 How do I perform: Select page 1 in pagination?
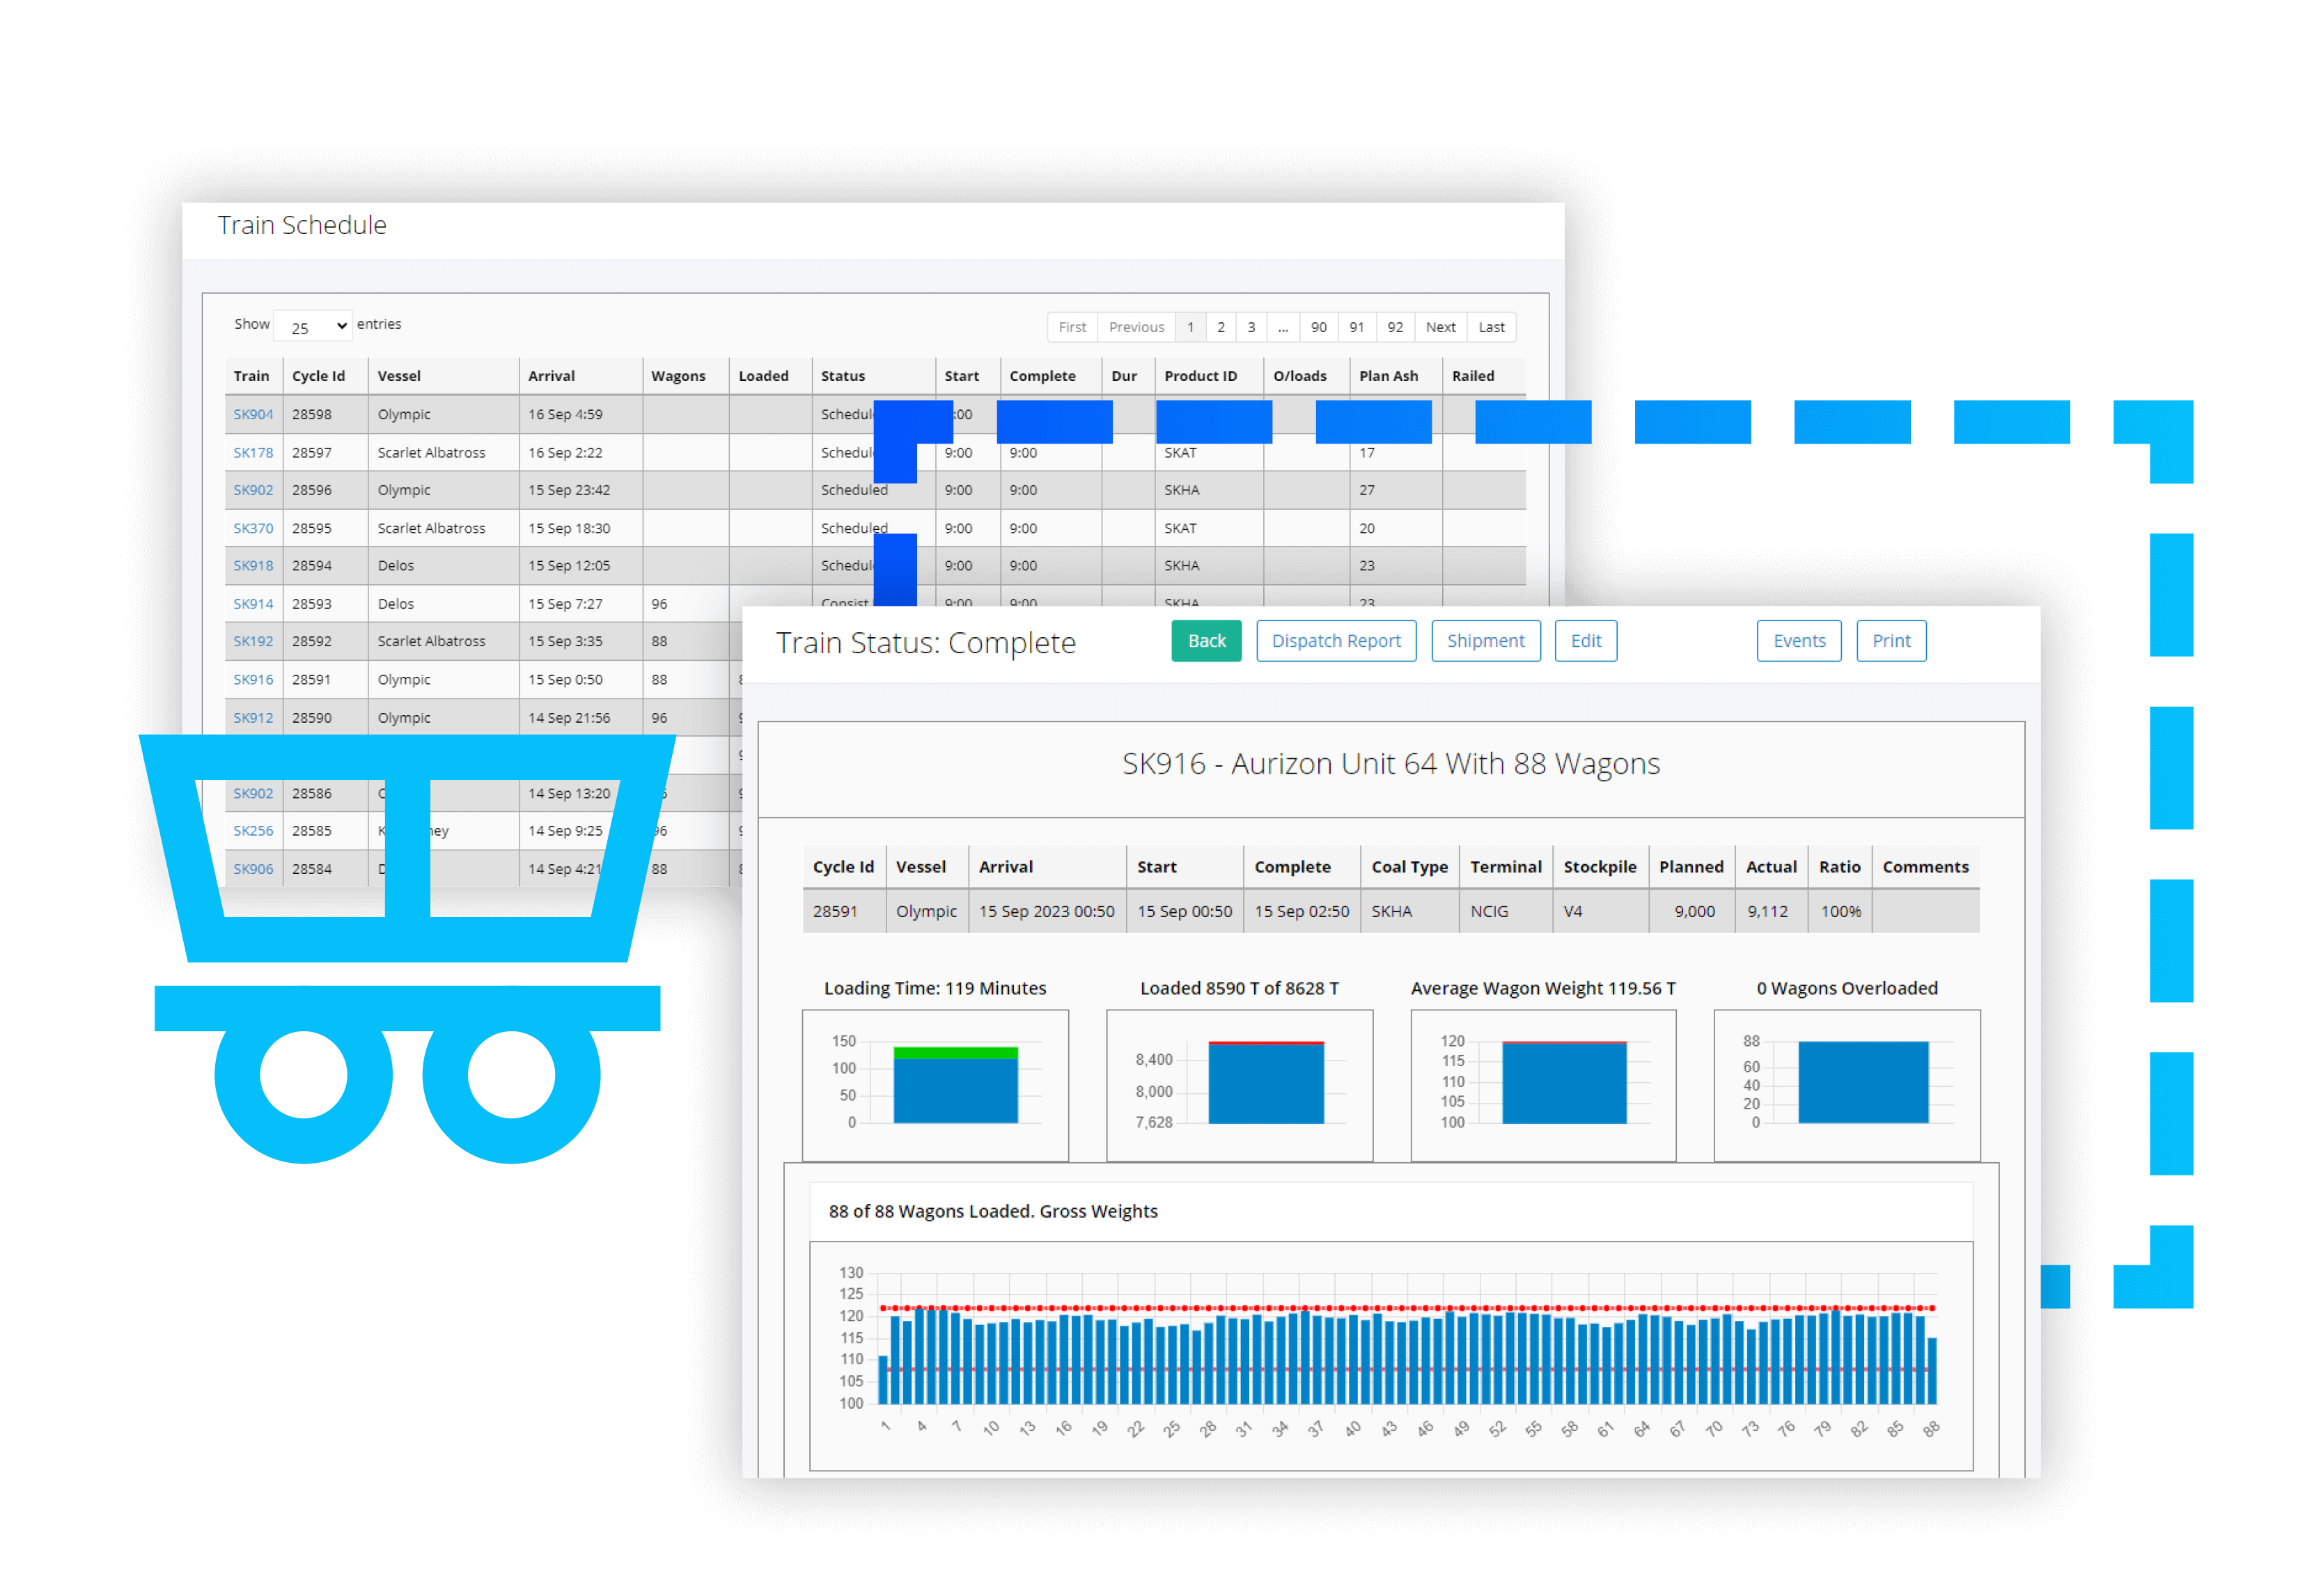(x=1190, y=327)
